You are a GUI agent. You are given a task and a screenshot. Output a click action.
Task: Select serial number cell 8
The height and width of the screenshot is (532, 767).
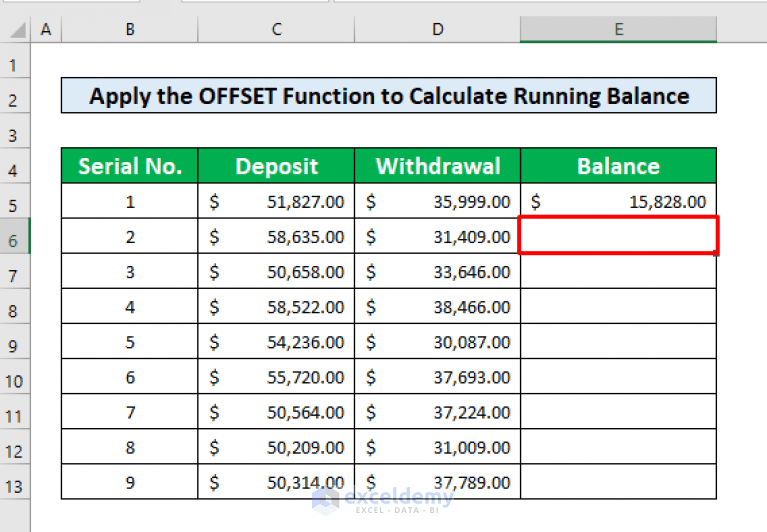click(130, 446)
